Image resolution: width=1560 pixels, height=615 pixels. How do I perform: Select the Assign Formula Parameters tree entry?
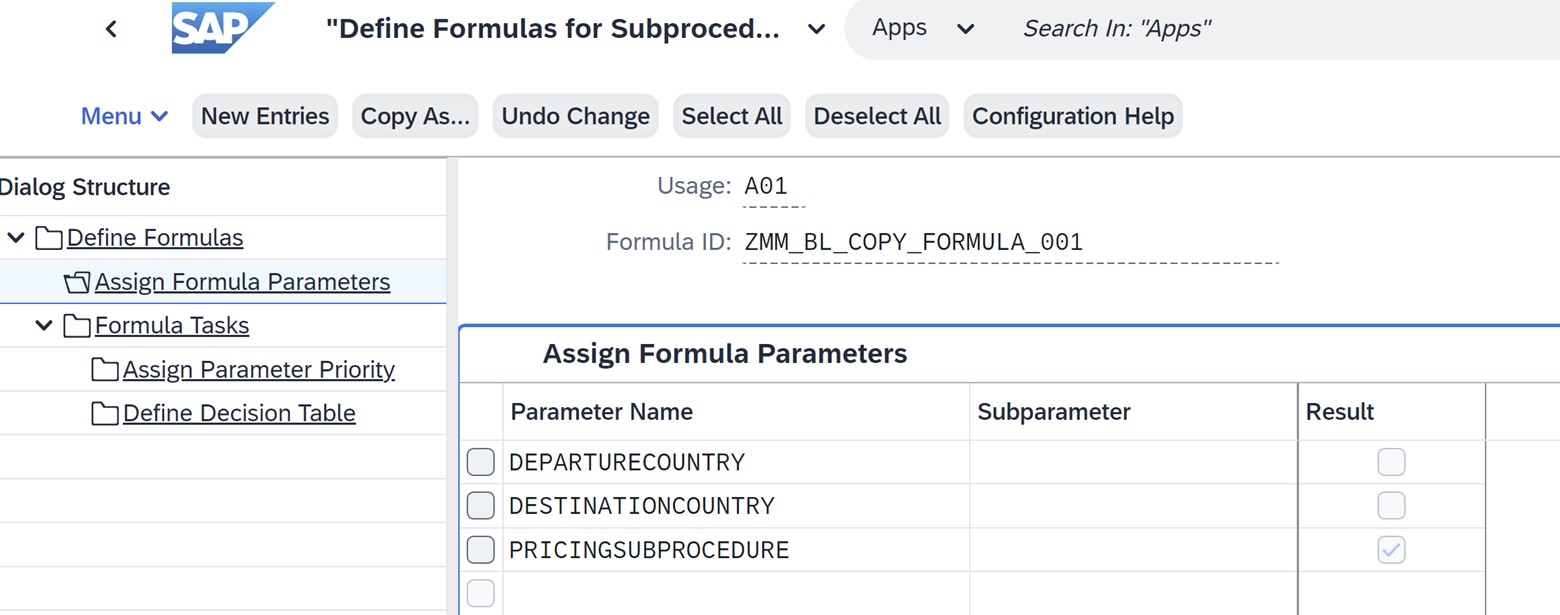tap(242, 282)
